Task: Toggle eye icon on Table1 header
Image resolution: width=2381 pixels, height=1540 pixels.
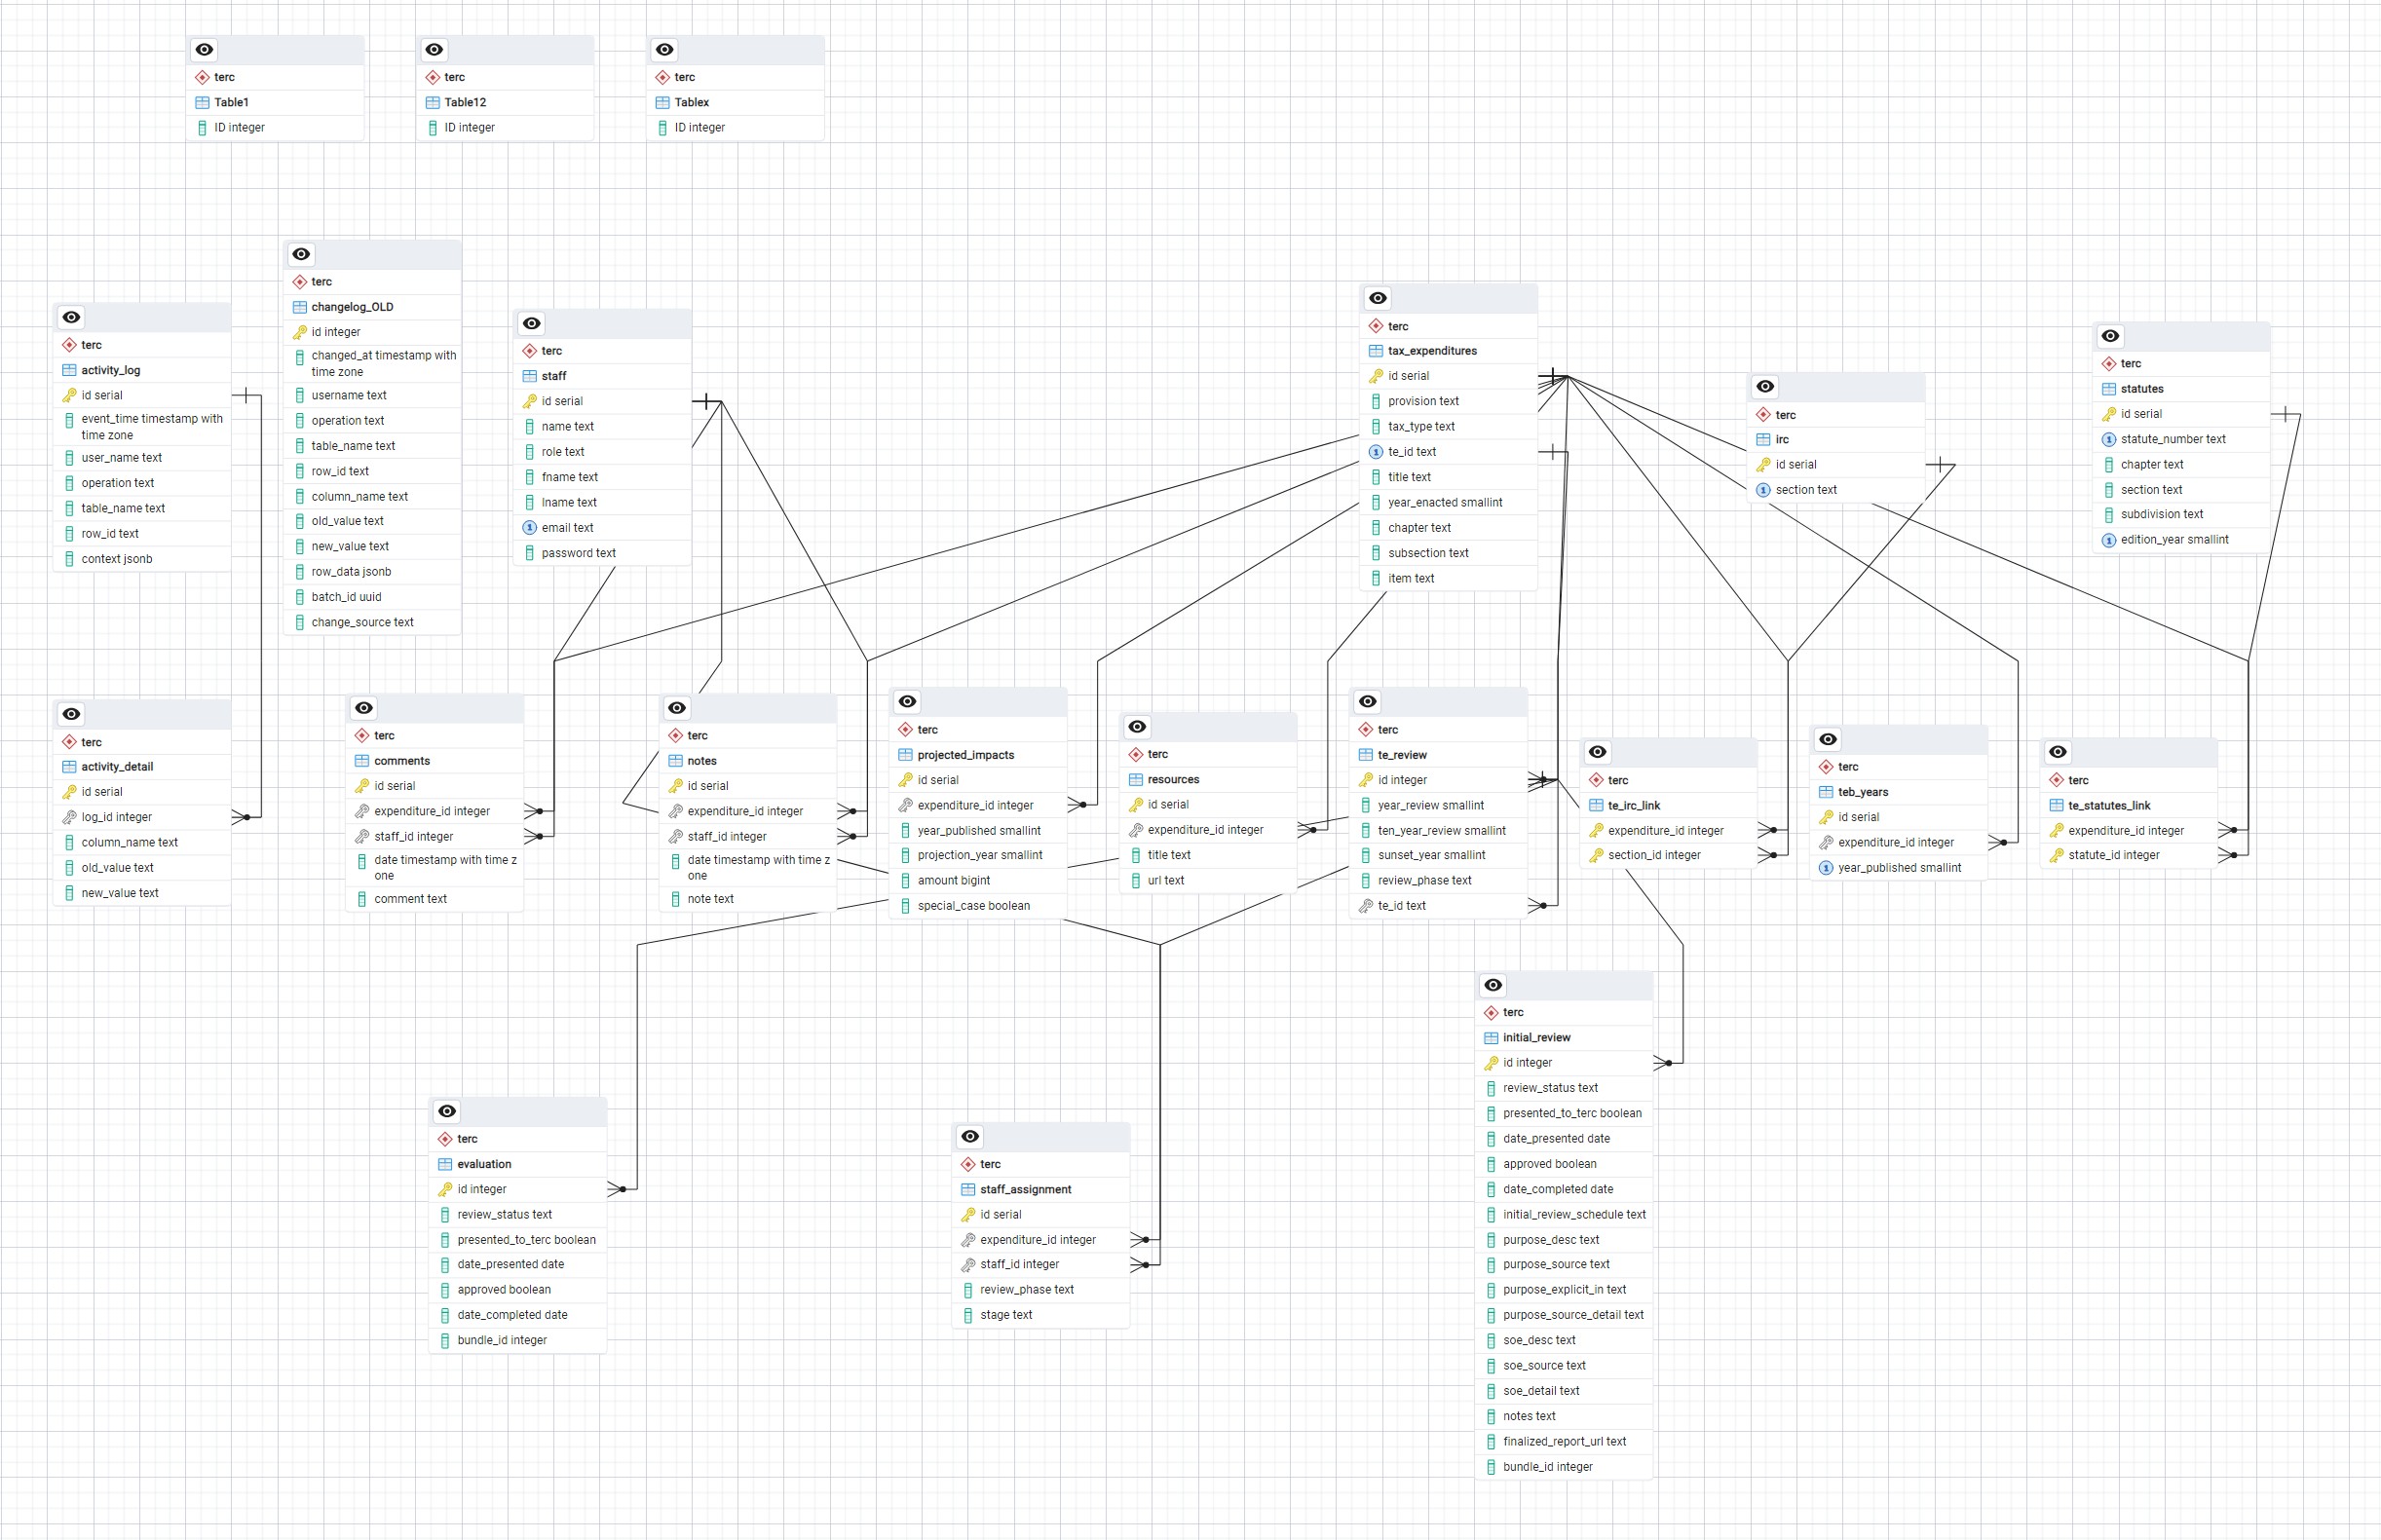Action: 204,50
